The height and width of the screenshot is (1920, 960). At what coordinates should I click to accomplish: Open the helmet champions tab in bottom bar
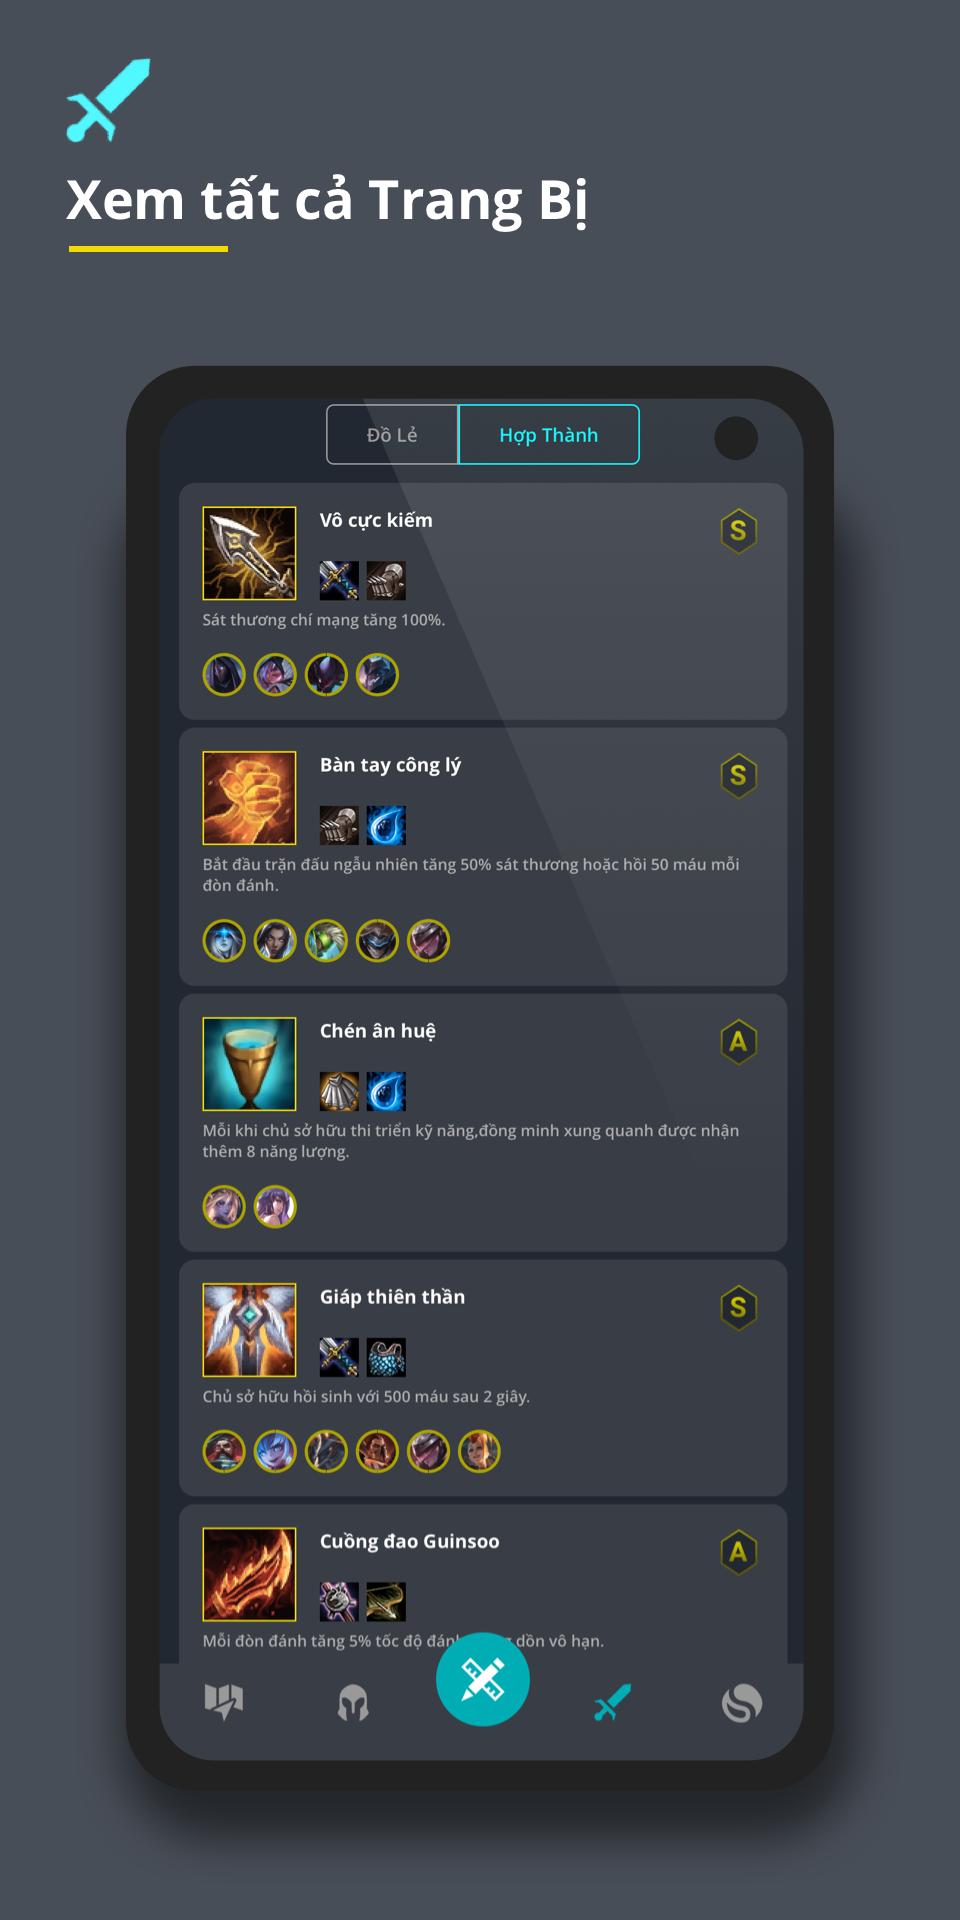[x=353, y=1702]
